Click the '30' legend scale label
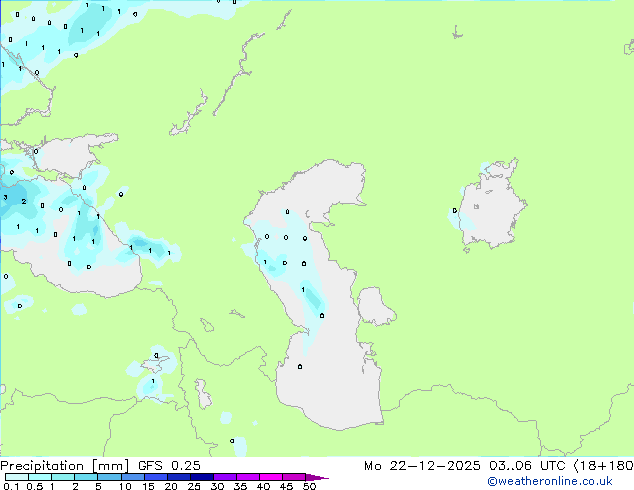634x490 pixels. pyautogui.click(x=217, y=486)
